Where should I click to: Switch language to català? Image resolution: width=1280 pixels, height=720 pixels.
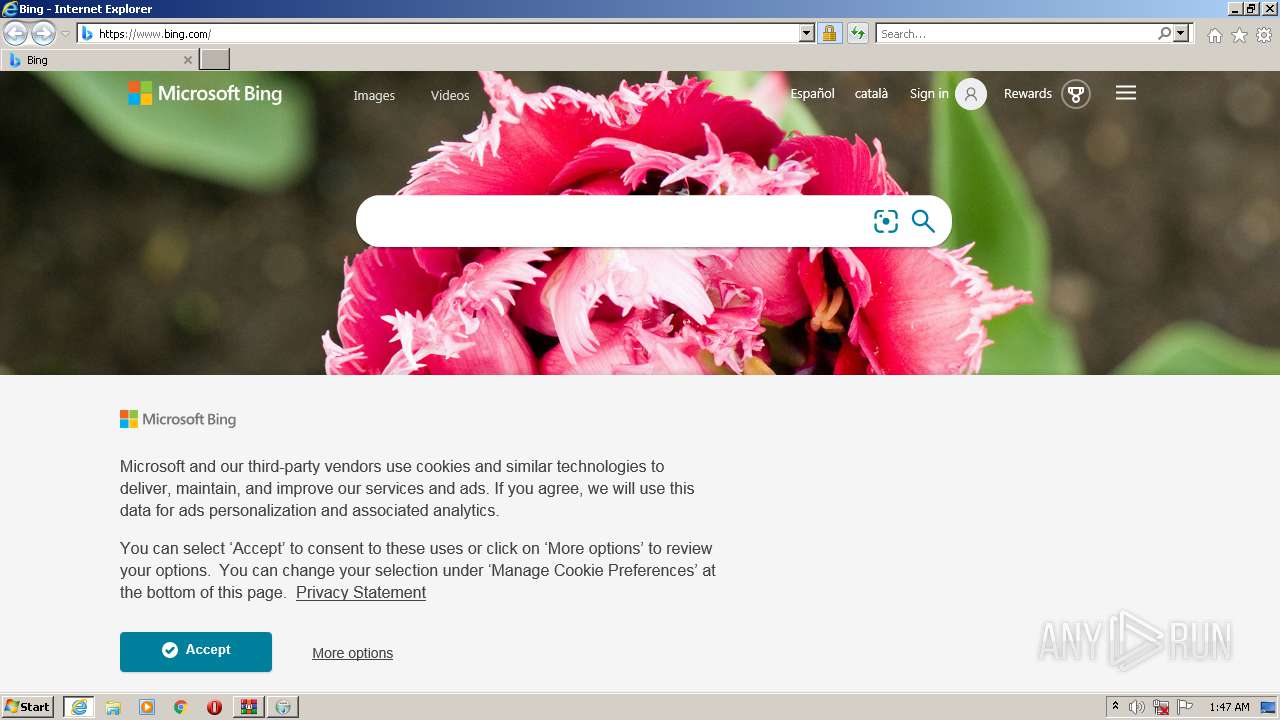[x=871, y=94]
